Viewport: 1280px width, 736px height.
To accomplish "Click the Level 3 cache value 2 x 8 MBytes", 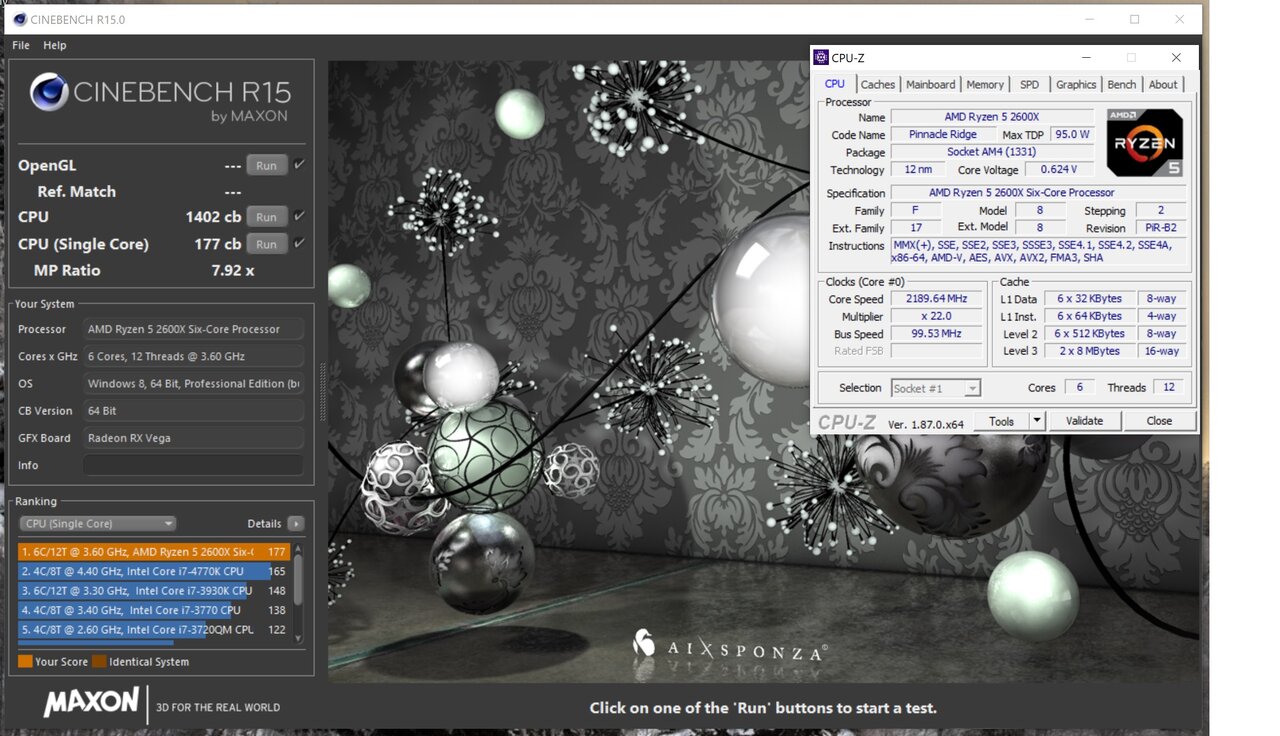I will pos(1089,351).
